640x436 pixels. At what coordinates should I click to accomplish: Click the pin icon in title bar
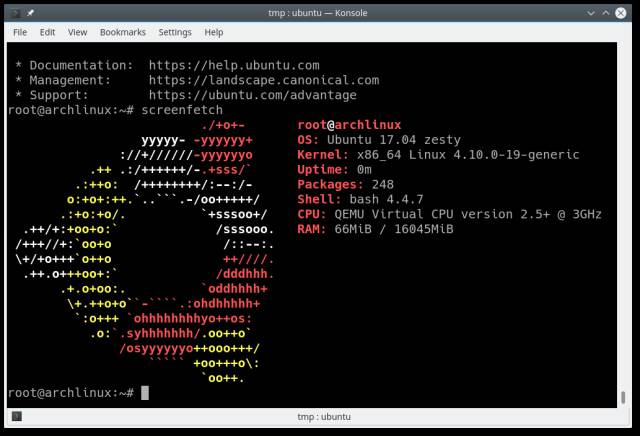tap(30, 13)
